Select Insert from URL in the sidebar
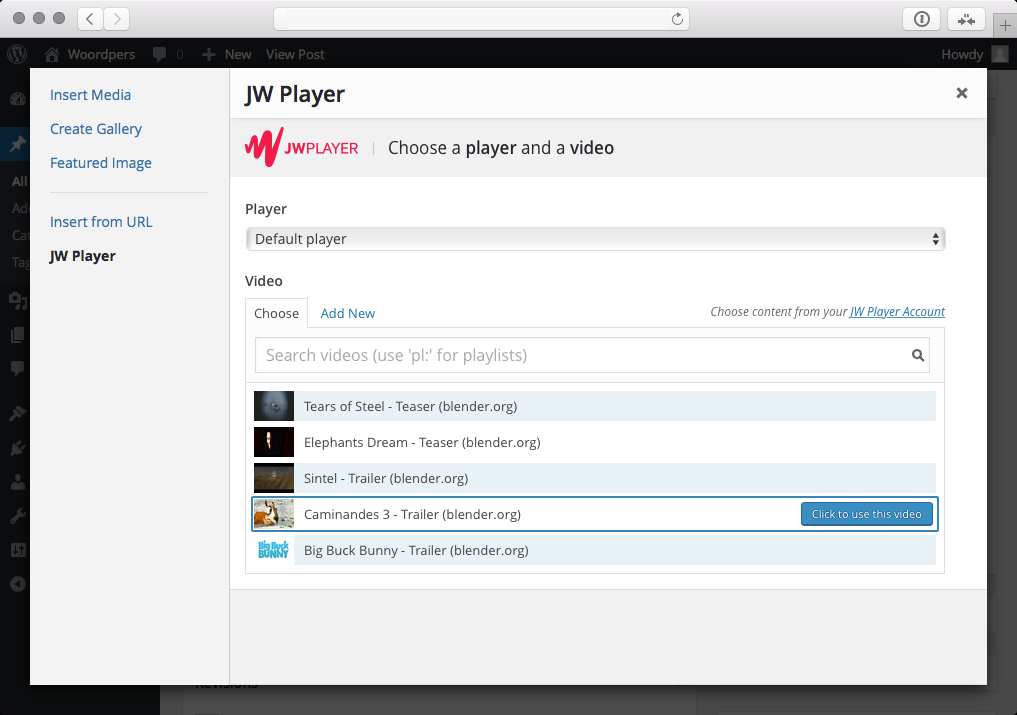Viewport: 1017px width, 715px height. (101, 222)
